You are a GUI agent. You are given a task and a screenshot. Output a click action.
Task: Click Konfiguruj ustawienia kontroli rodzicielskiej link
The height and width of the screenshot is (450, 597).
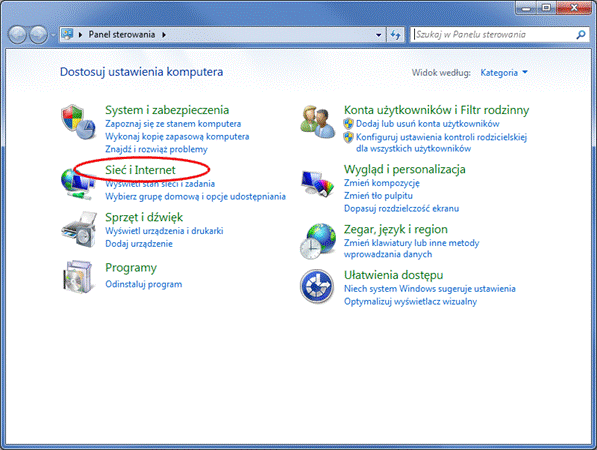point(441,143)
